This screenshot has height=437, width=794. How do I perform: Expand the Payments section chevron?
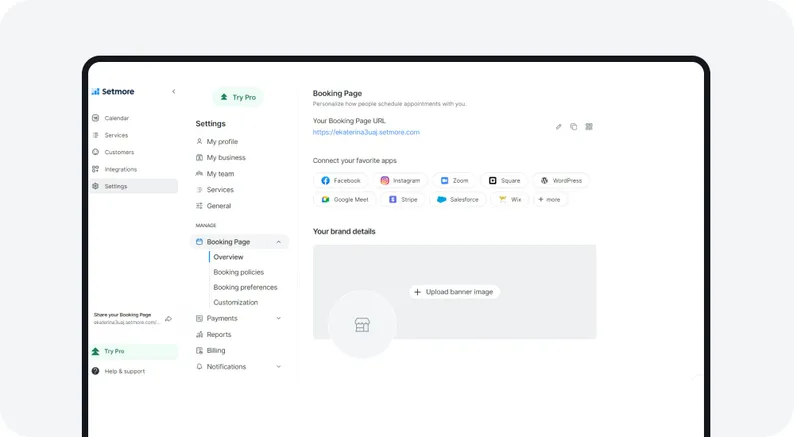[x=279, y=319]
